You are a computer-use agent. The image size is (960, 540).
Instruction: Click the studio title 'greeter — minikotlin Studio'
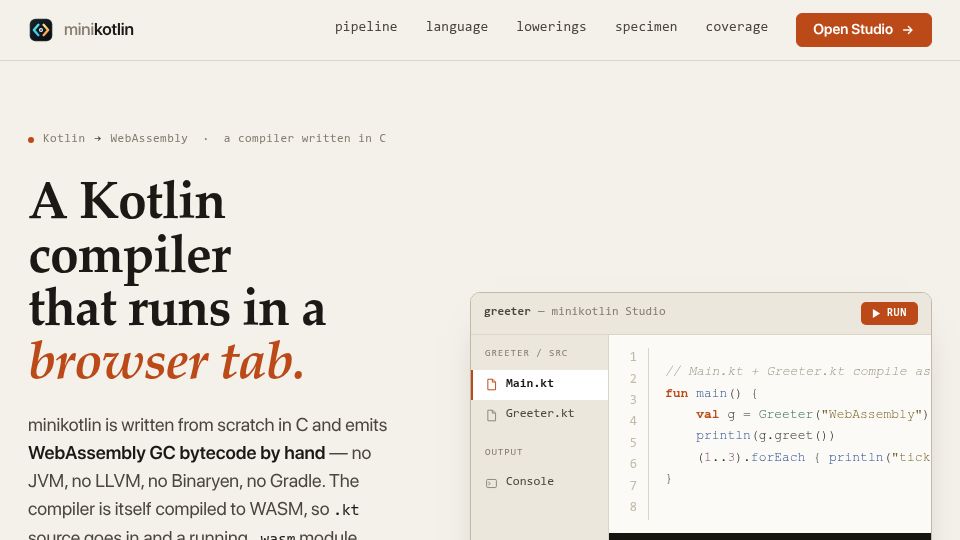[x=574, y=311]
